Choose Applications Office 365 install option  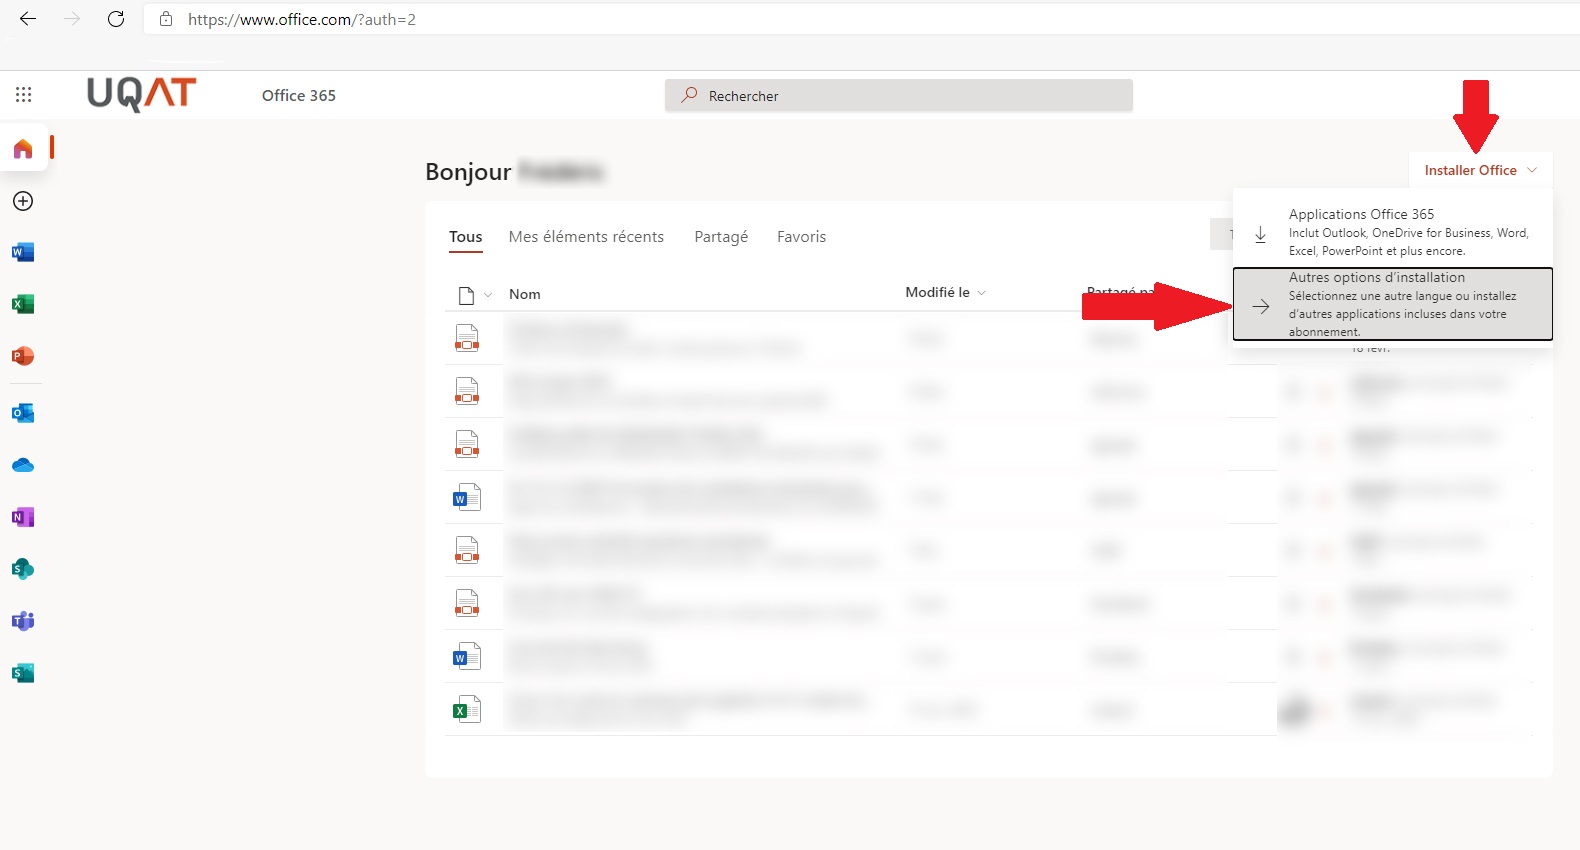pyautogui.click(x=1392, y=232)
